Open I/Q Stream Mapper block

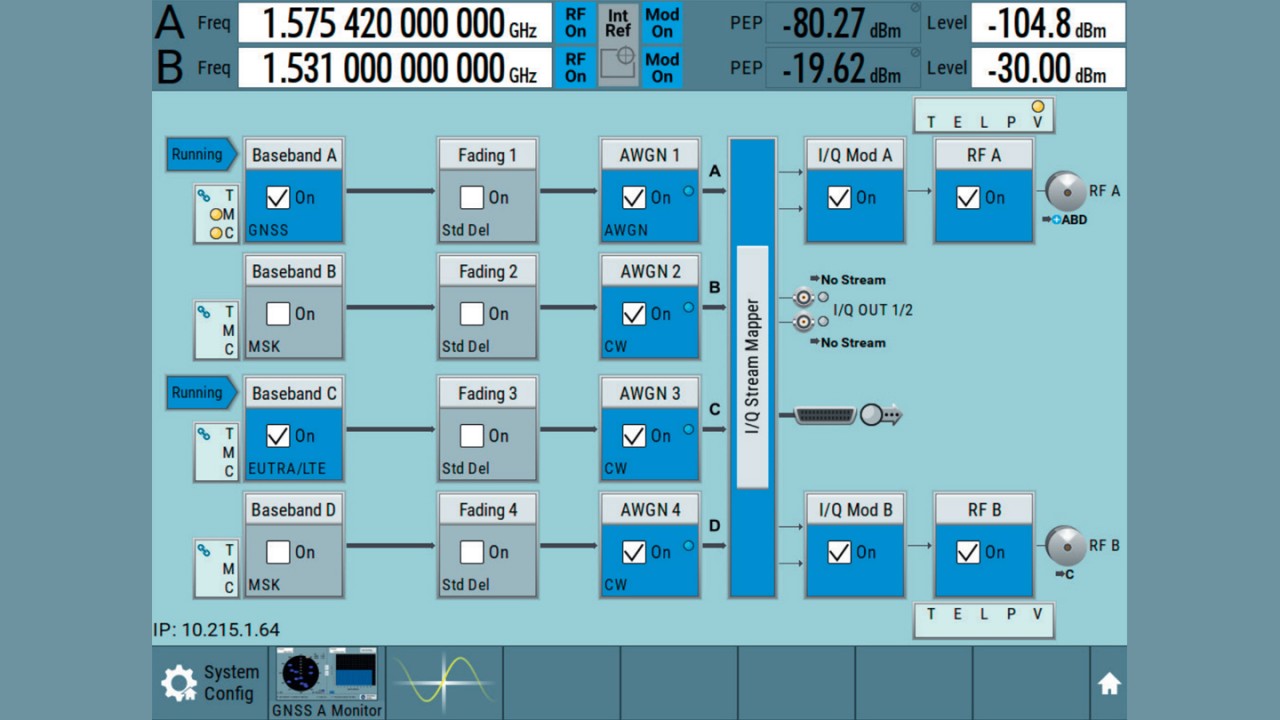pos(753,367)
